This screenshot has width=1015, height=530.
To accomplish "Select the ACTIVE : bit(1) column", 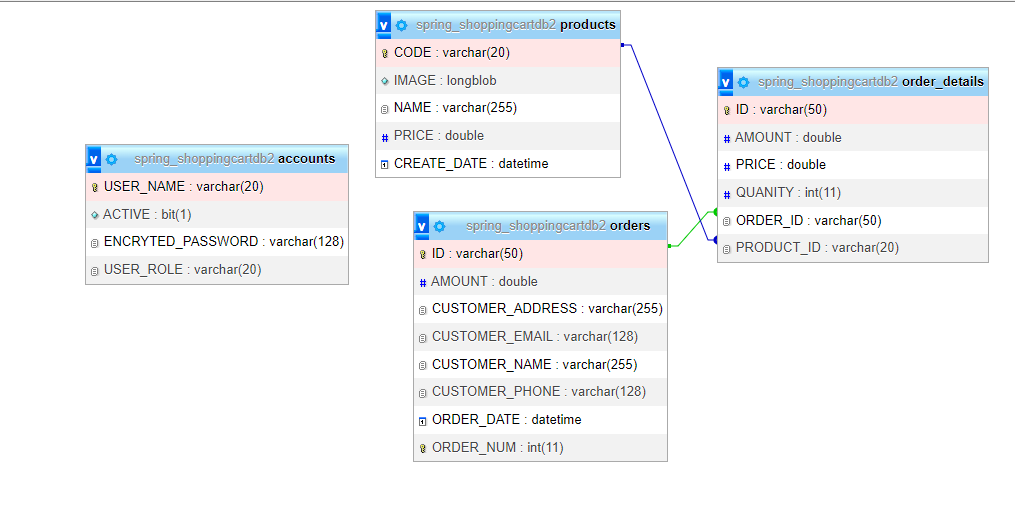I will [217, 214].
